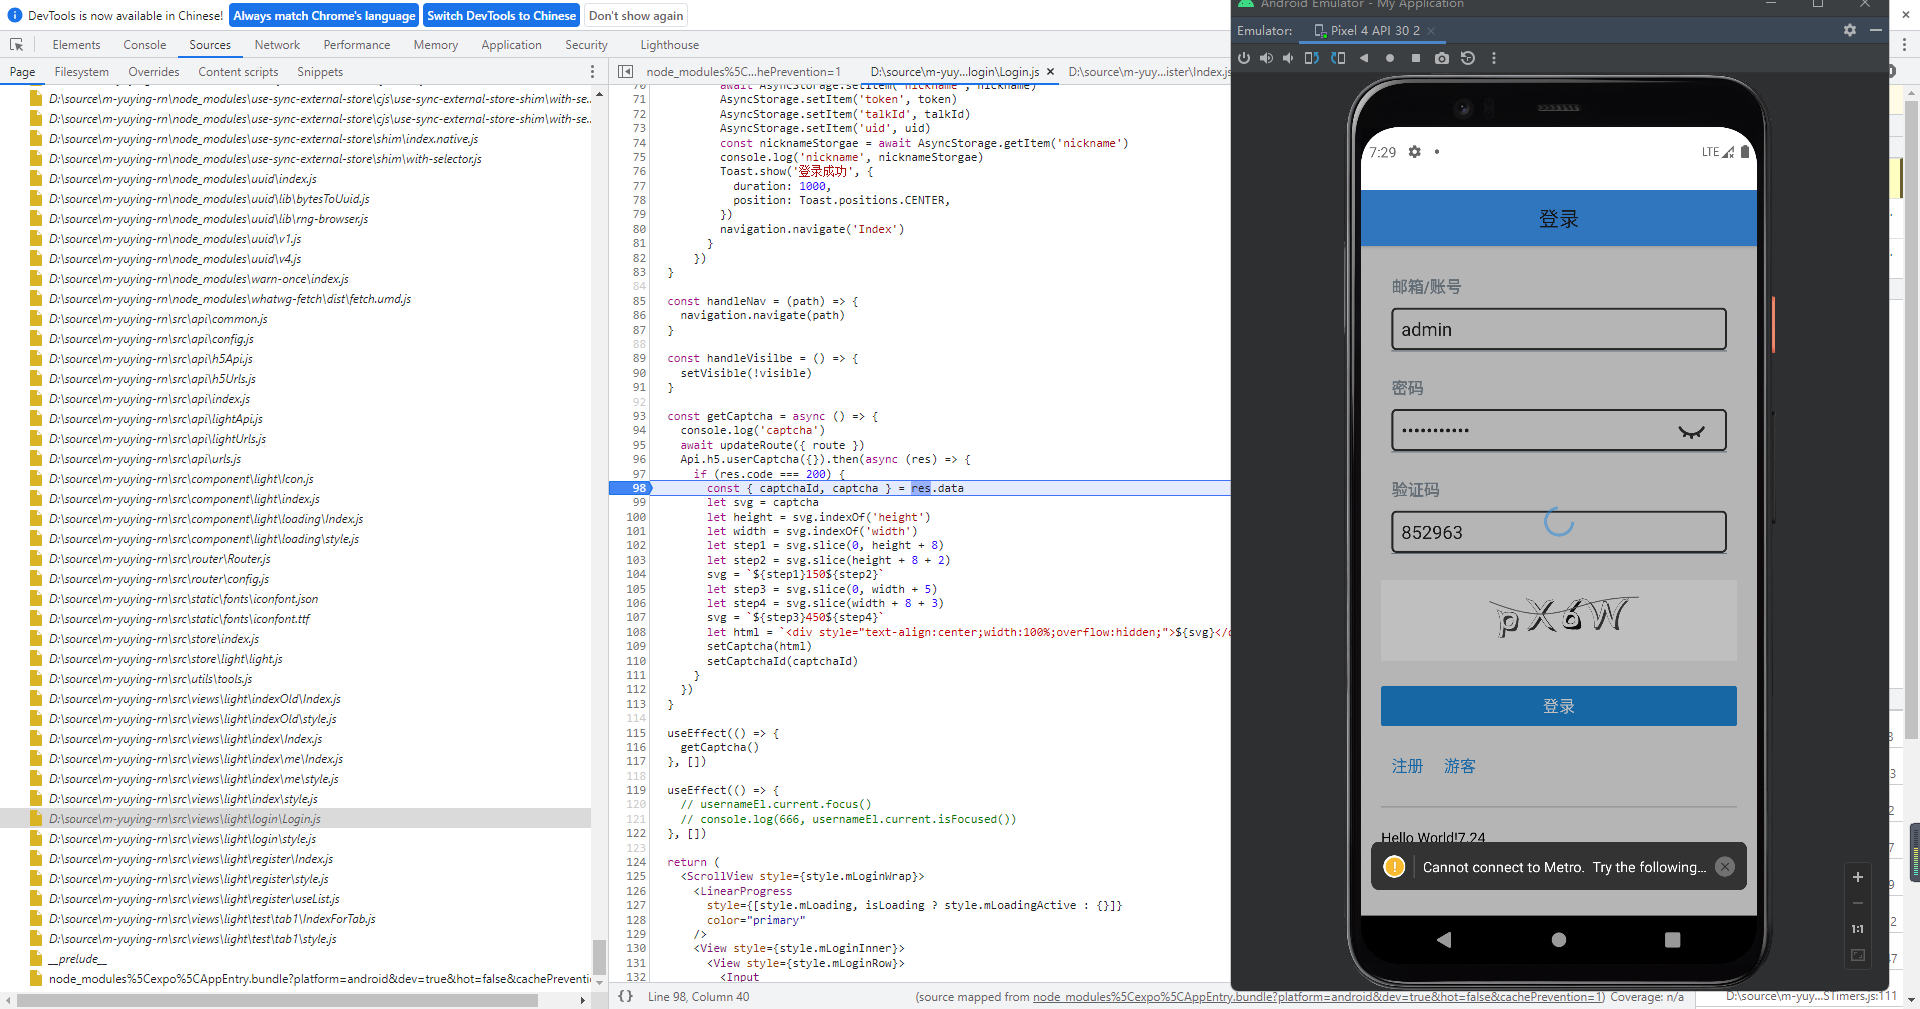Tap the phone's on-screen recents square button
Image resolution: width=1920 pixels, height=1009 pixels.
(x=1672, y=939)
